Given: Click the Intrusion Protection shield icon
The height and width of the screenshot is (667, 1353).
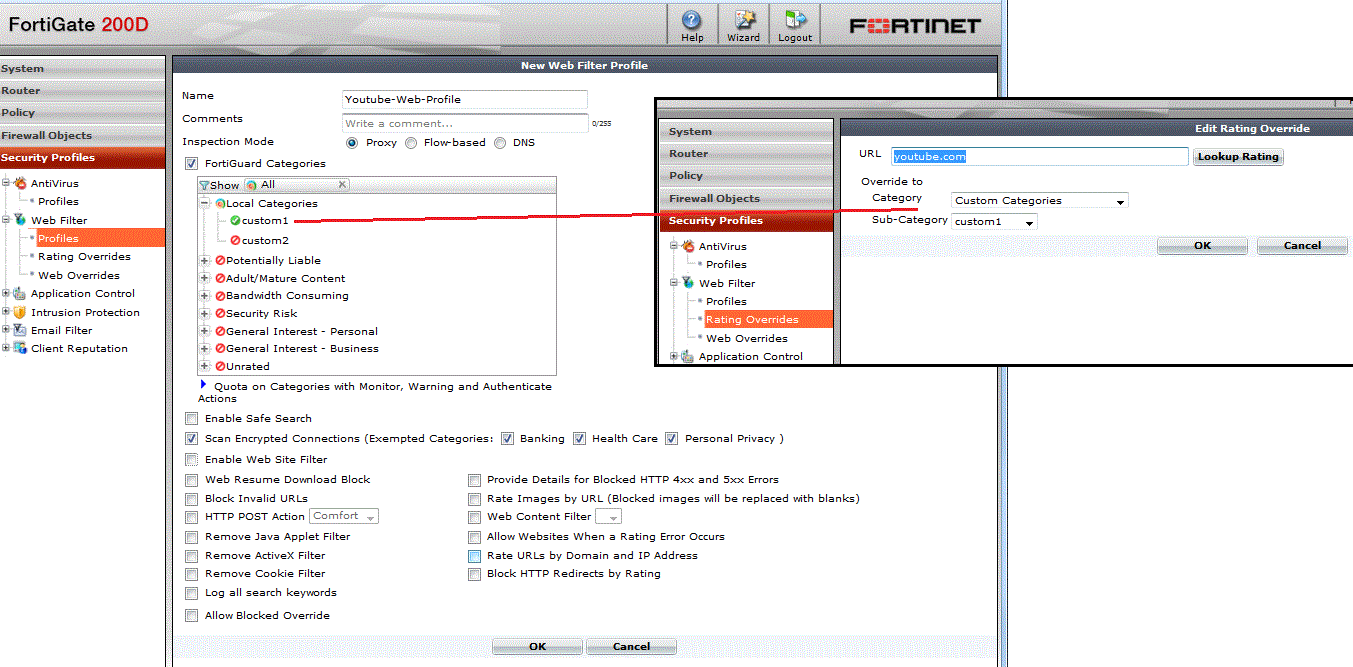Looking at the screenshot, I should [20, 312].
